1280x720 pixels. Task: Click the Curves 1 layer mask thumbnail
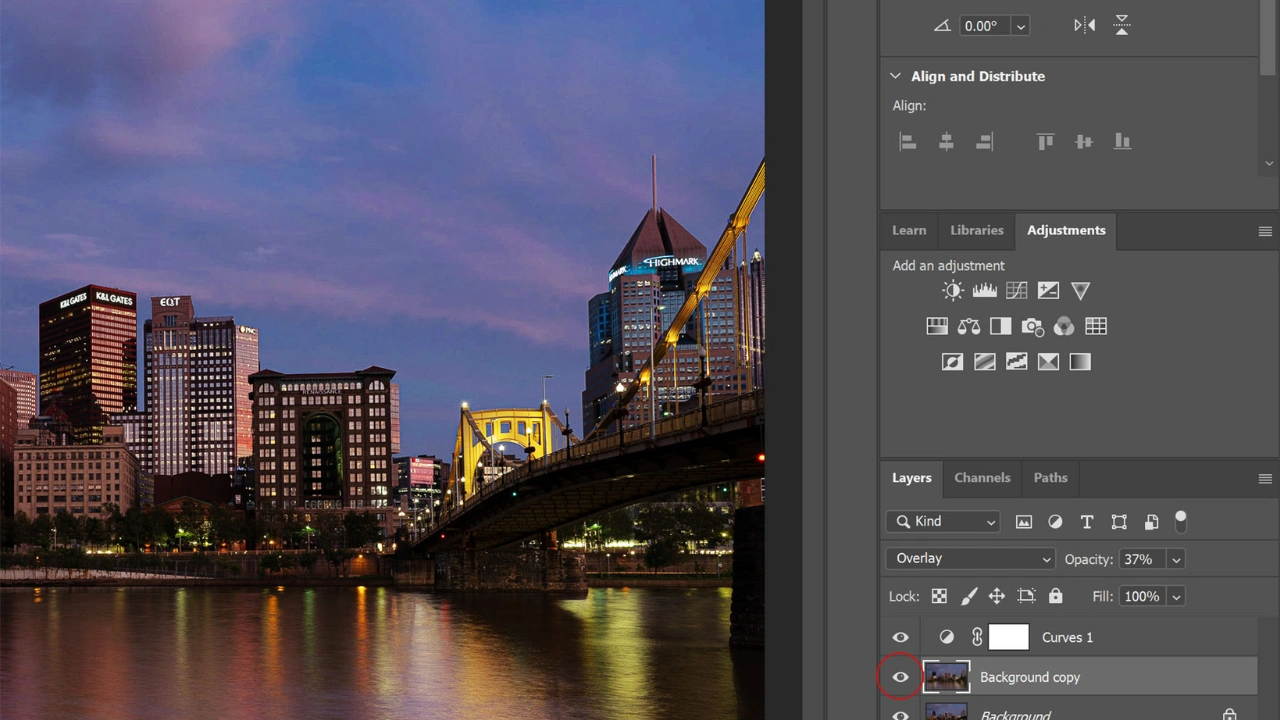(x=1008, y=637)
